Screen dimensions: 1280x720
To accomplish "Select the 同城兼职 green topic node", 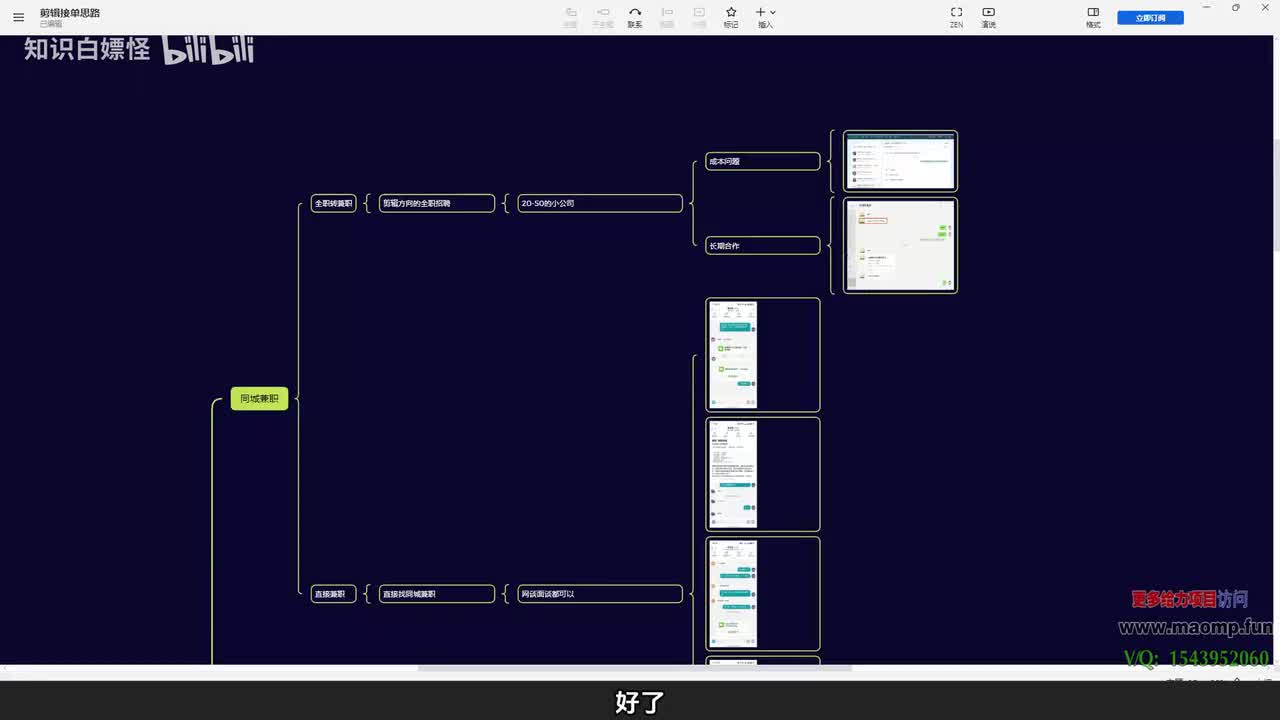I will (259, 399).
